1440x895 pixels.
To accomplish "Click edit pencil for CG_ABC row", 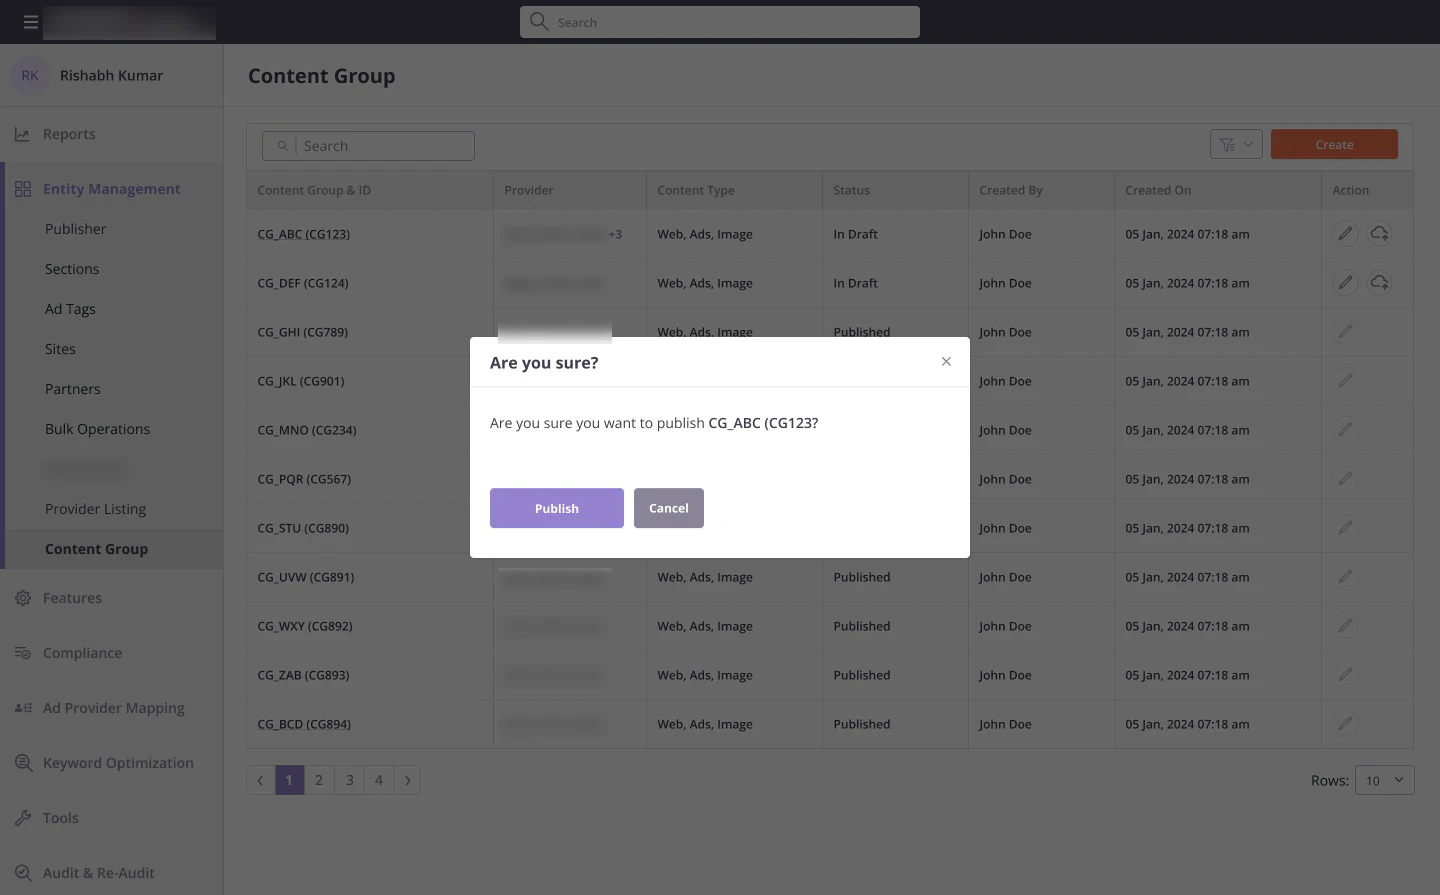I will pos(1346,234).
